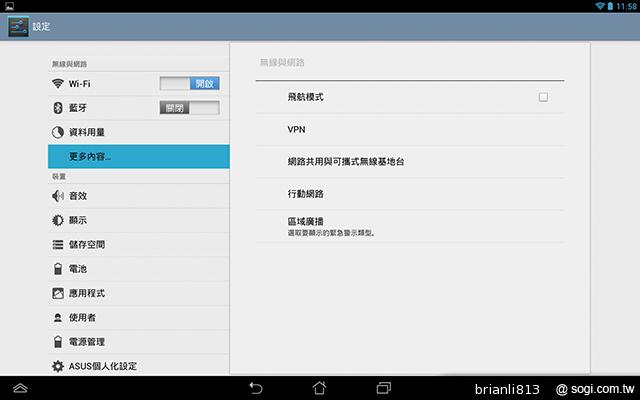Open the 電池 battery entry
The image size is (640, 400).
[139, 269]
